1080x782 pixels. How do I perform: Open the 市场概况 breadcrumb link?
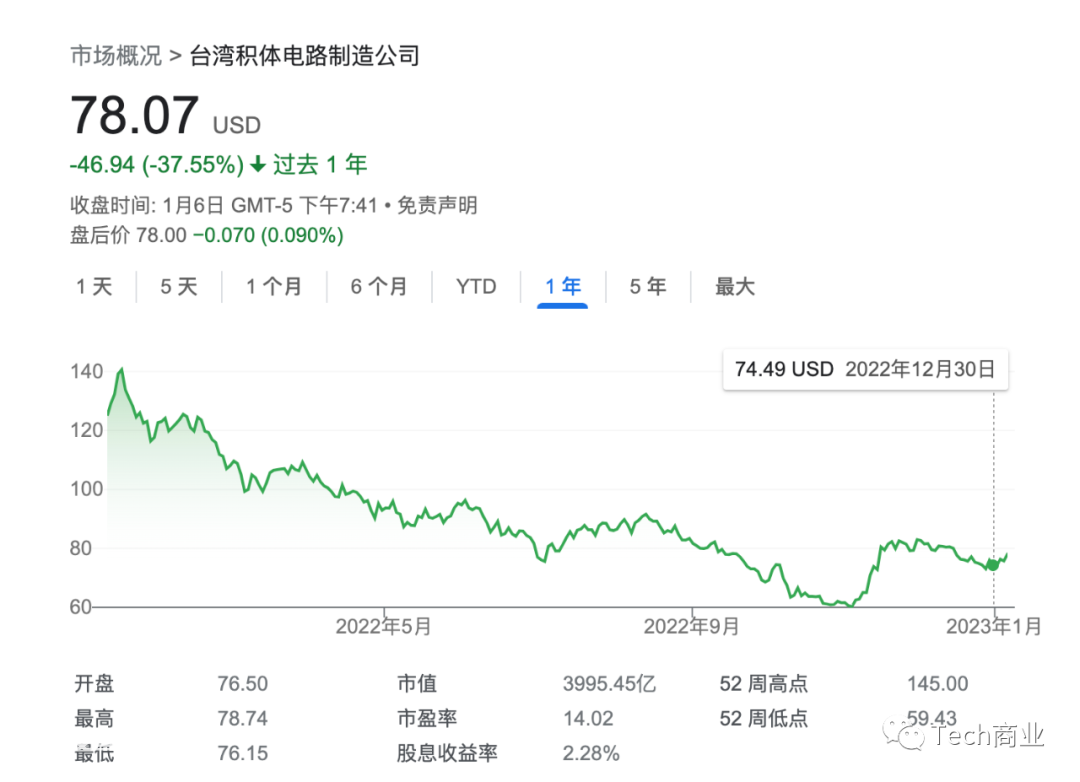click(116, 56)
